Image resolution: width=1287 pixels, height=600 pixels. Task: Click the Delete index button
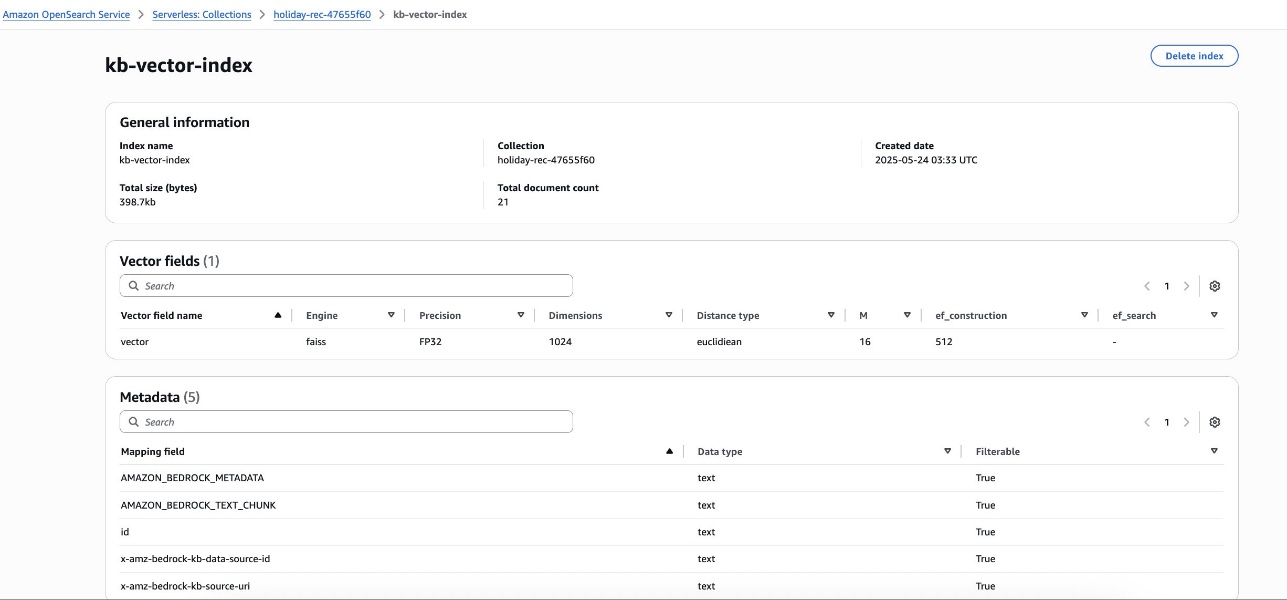1194,56
